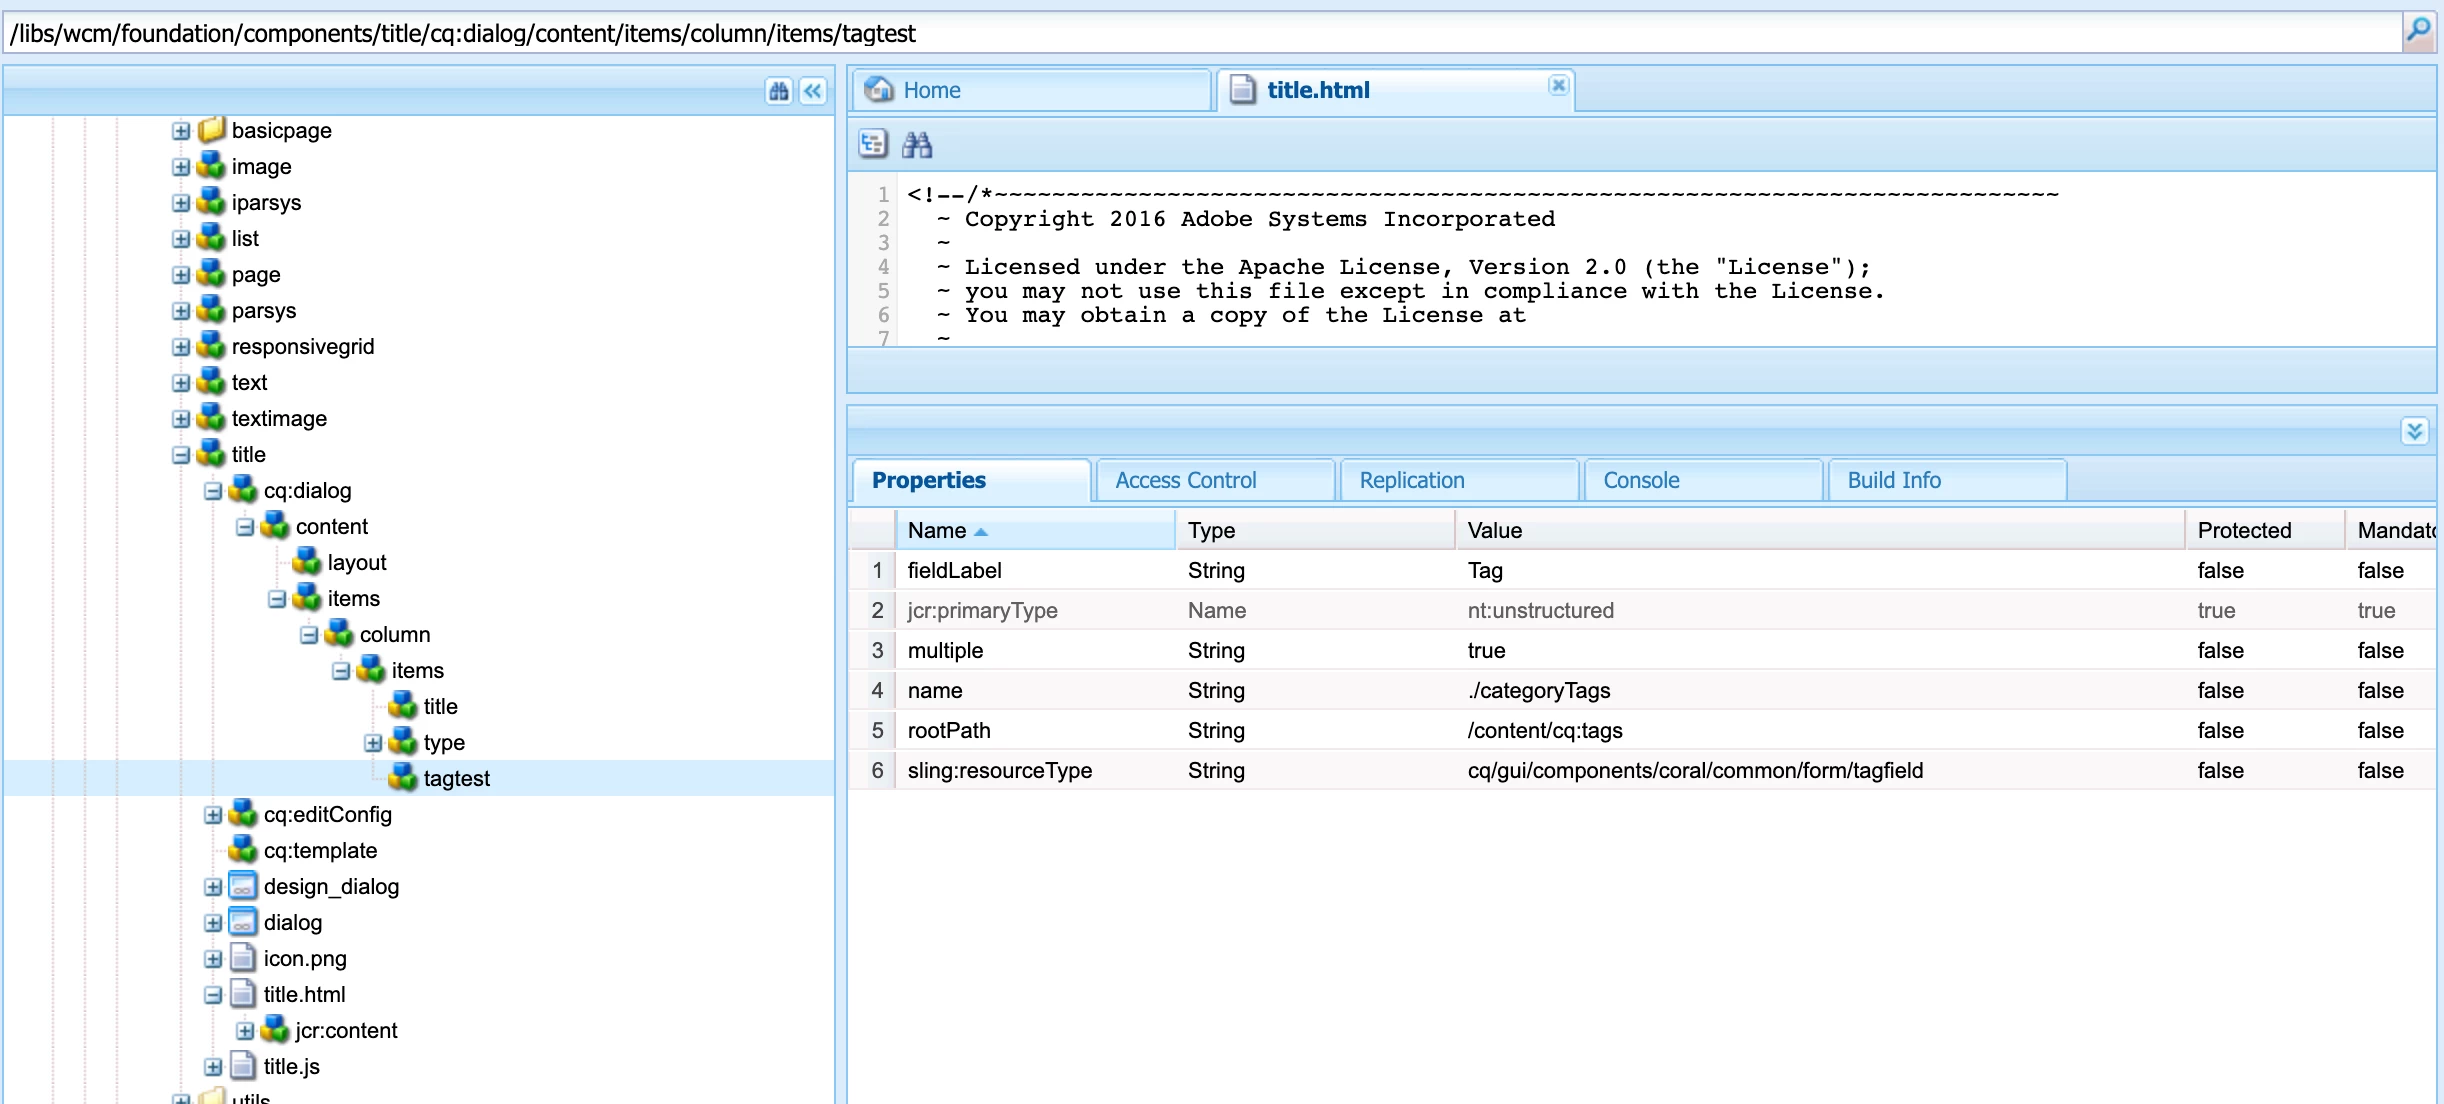Close the title.html editor tab
Screen dimensions: 2444x1104
(x=1558, y=86)
